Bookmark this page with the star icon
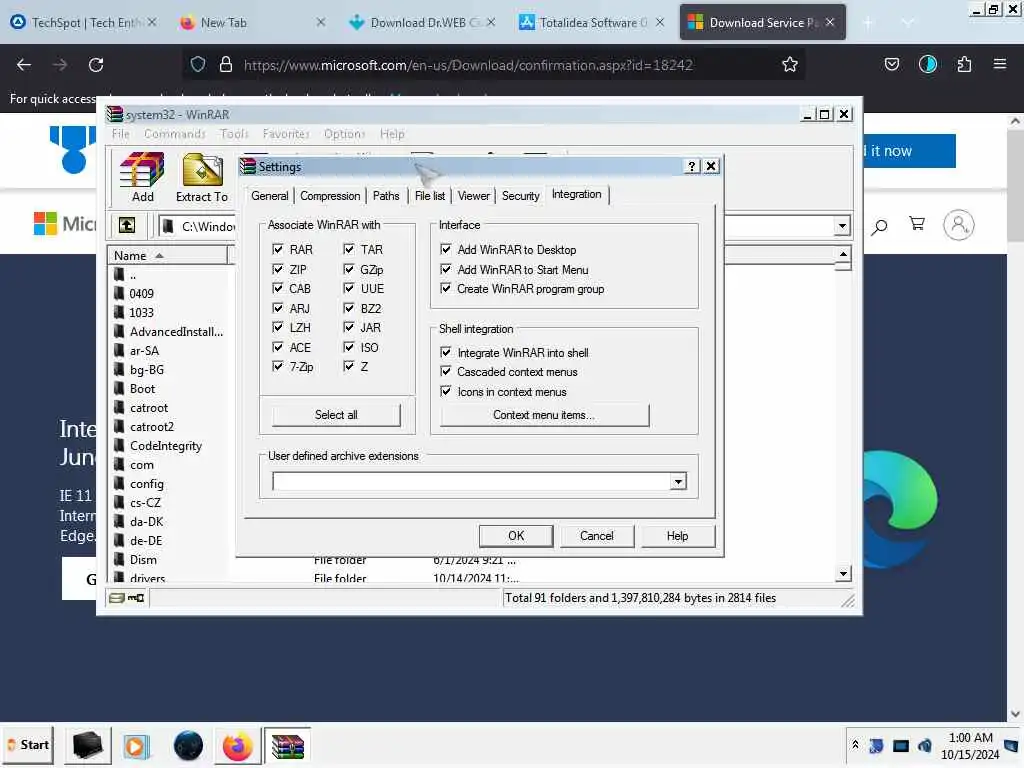This screenshot has width=1024, height=768. [790, 65]
